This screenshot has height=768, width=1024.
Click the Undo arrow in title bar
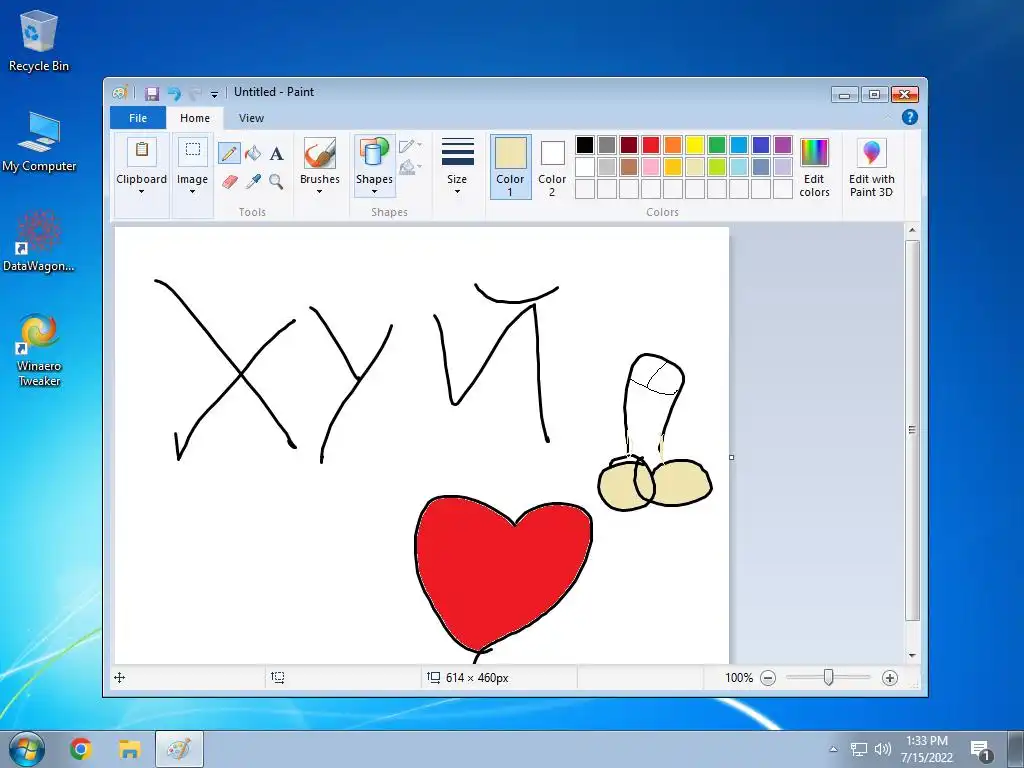point(174,93)
